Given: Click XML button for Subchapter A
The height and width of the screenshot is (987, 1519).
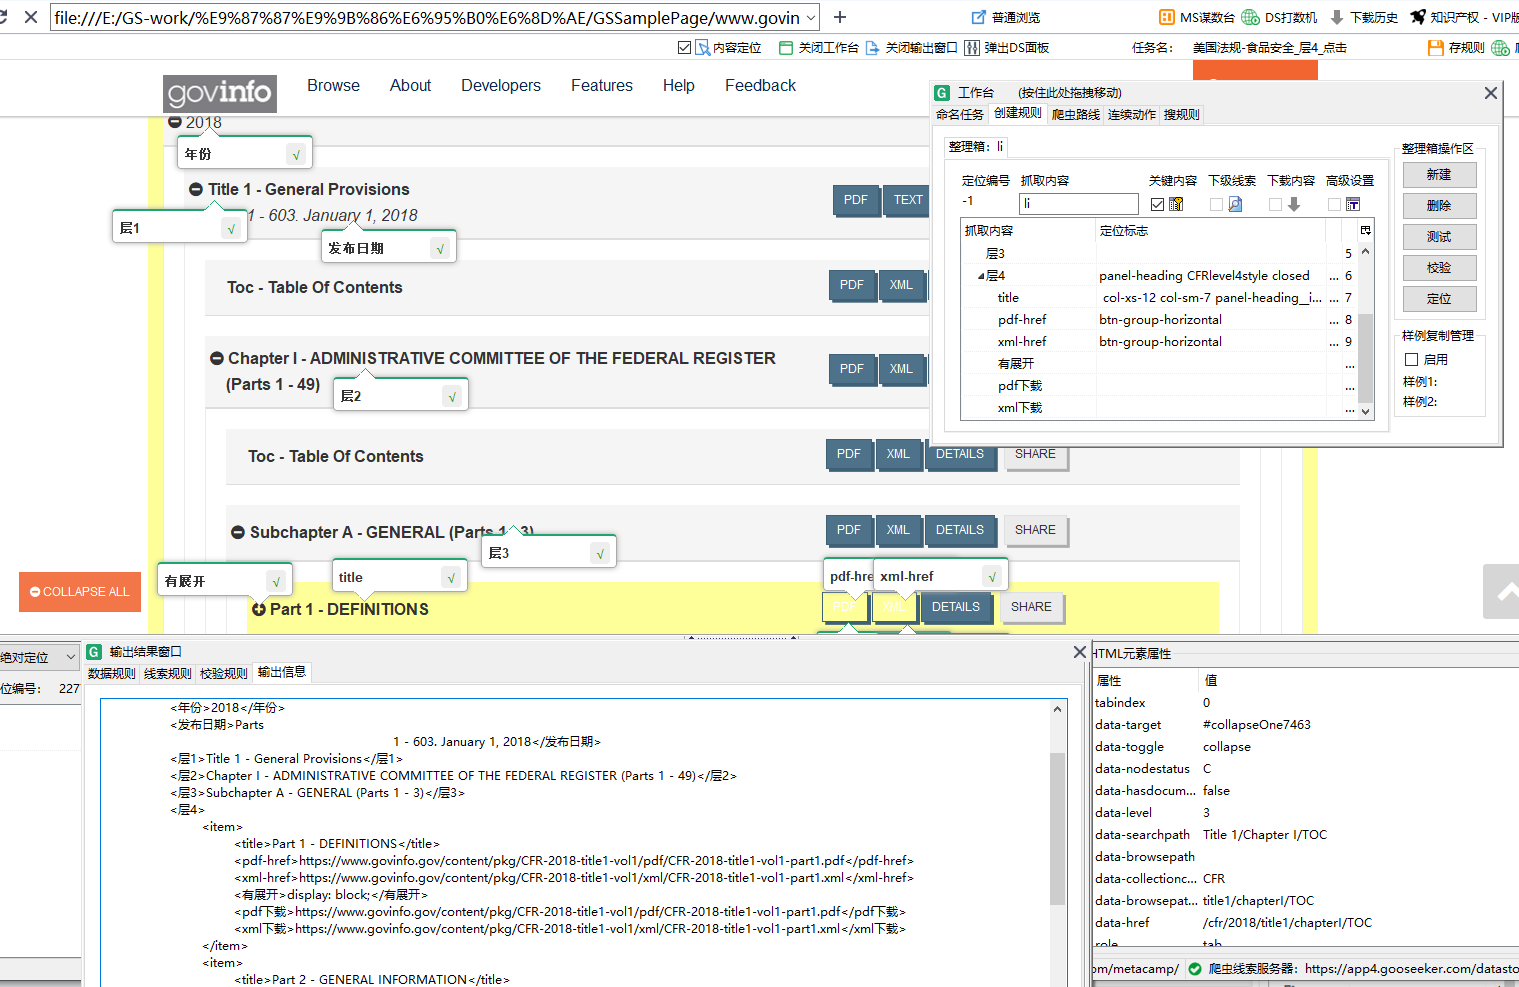Looking at the screenshot, I should pyautogui.click(x=898, y=530).
